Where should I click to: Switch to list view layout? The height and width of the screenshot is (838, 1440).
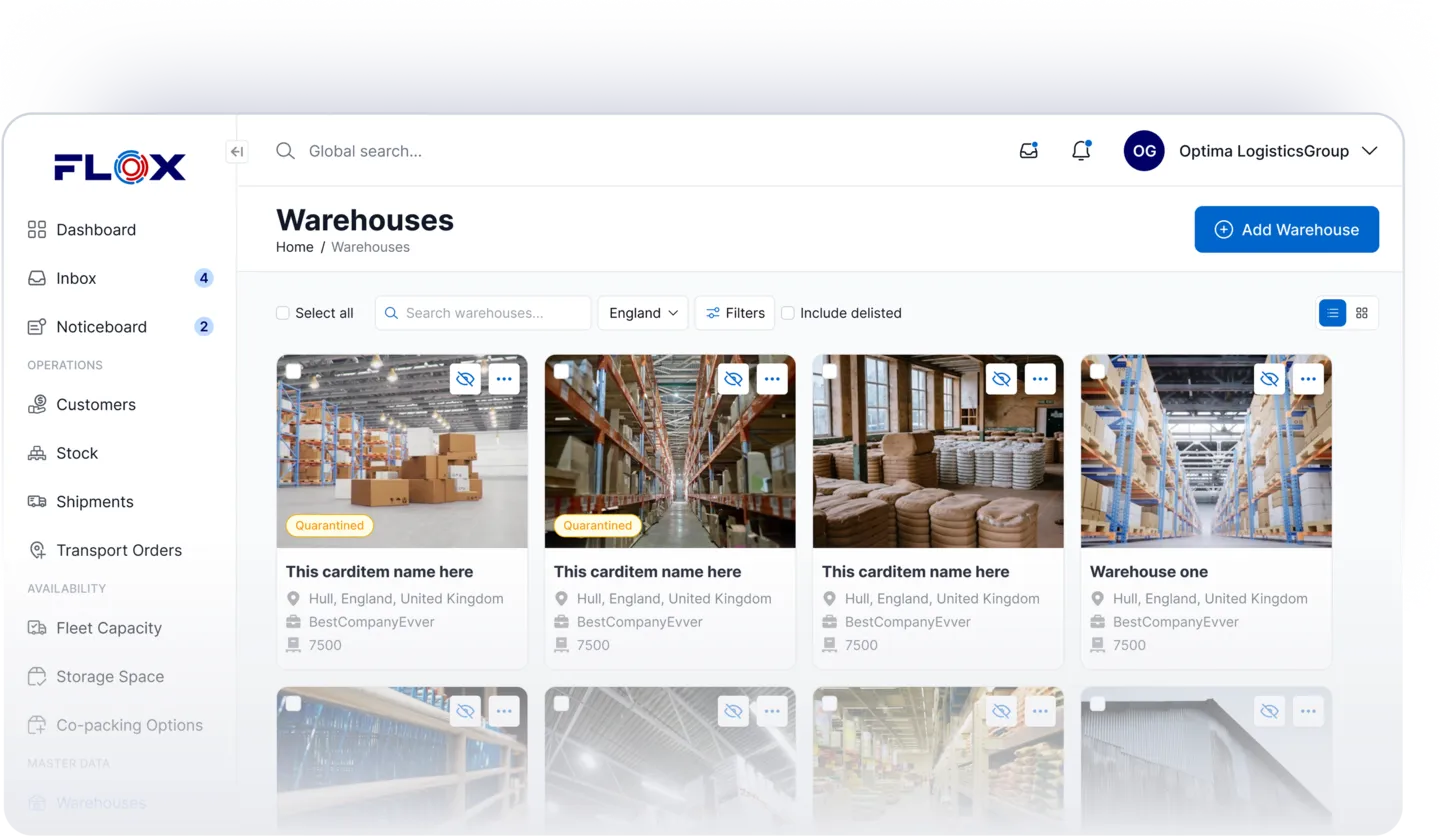click(1332, 313)
